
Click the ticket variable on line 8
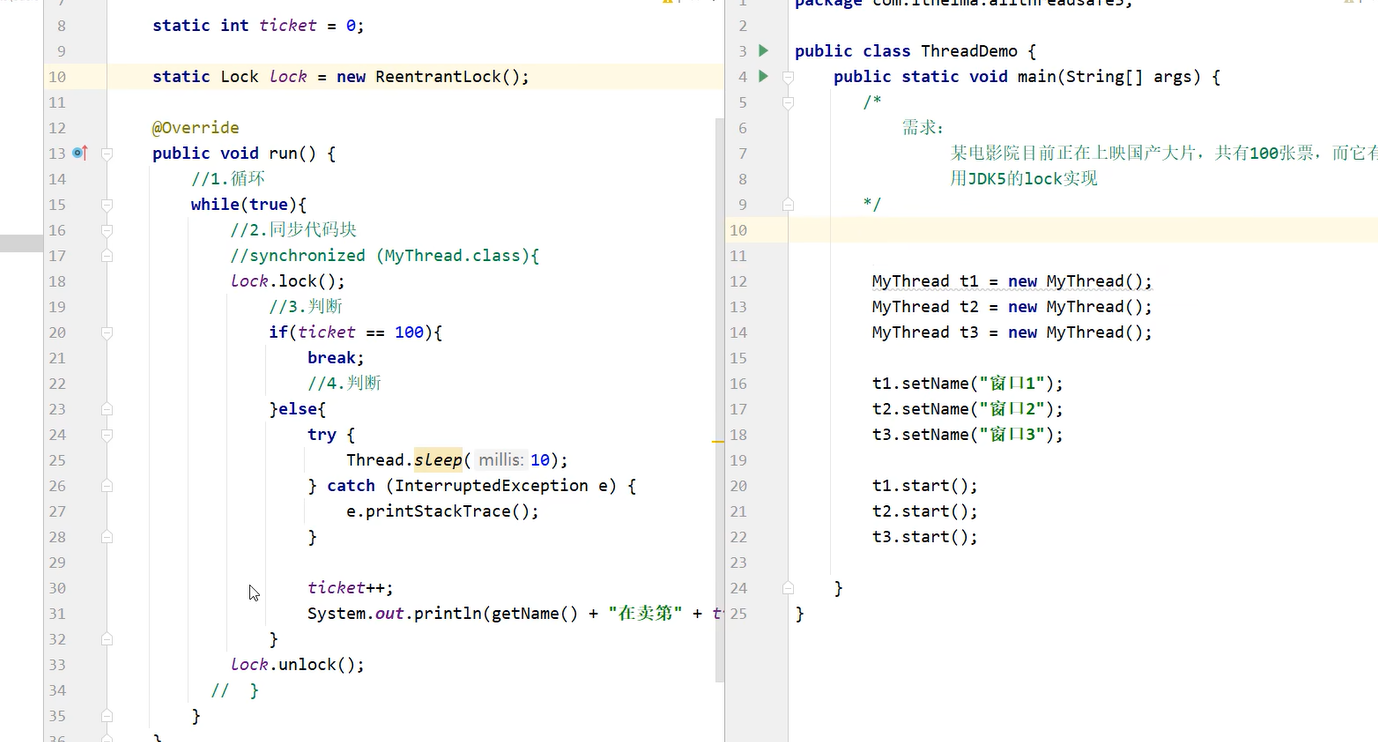tap(287, 25)
